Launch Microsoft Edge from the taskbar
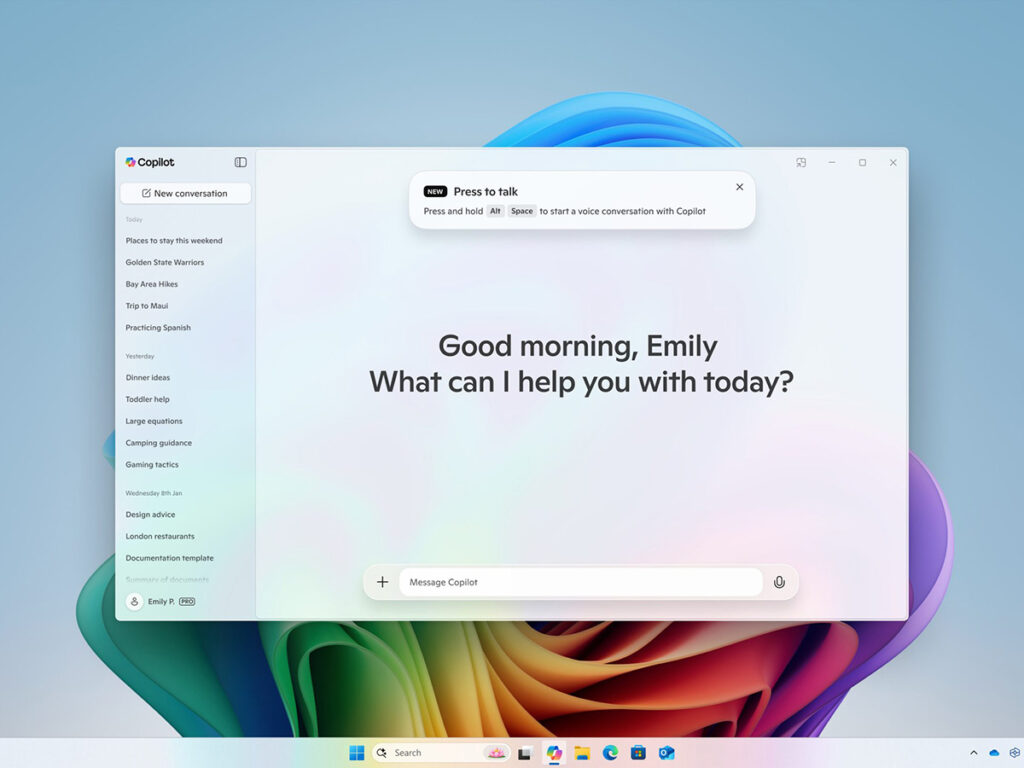 coord(609,752)
